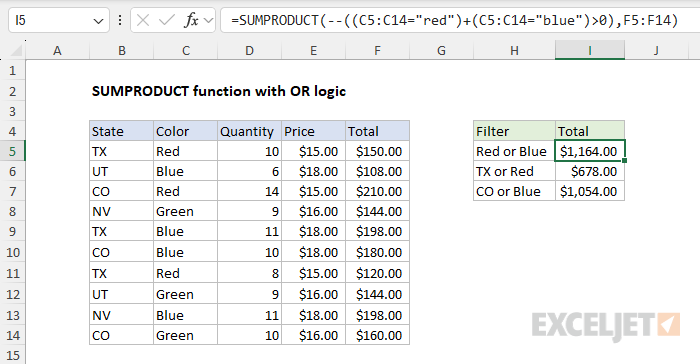The height and width of the screenshot is (364, 700).
Task: Click 'UT' state cell in row 6
Action: click(x=121, y=172)
